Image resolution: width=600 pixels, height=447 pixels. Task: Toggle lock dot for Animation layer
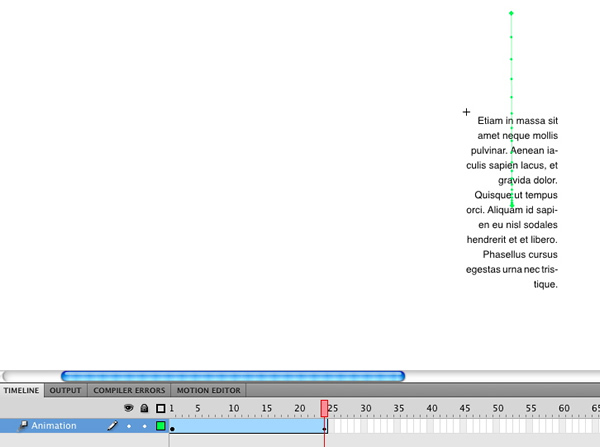click(144, 426)
